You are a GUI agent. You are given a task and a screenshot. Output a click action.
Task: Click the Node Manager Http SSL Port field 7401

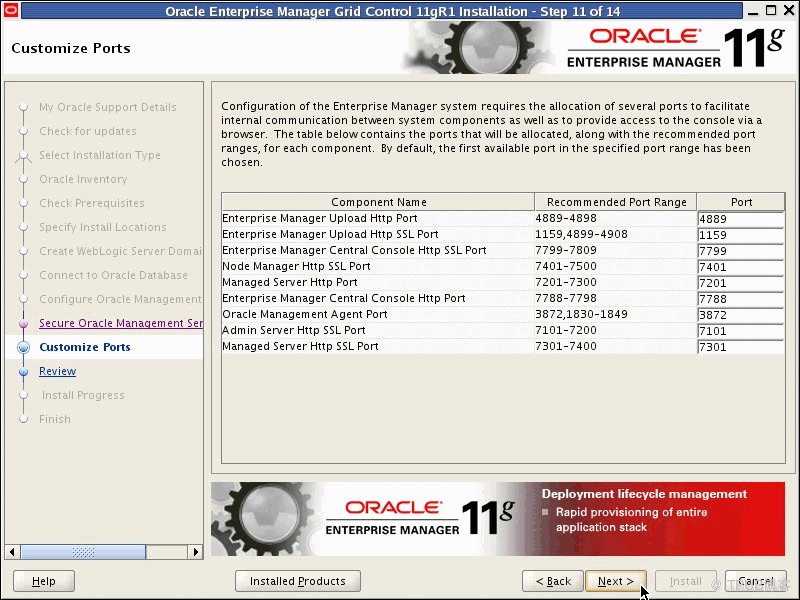[741, 267]
